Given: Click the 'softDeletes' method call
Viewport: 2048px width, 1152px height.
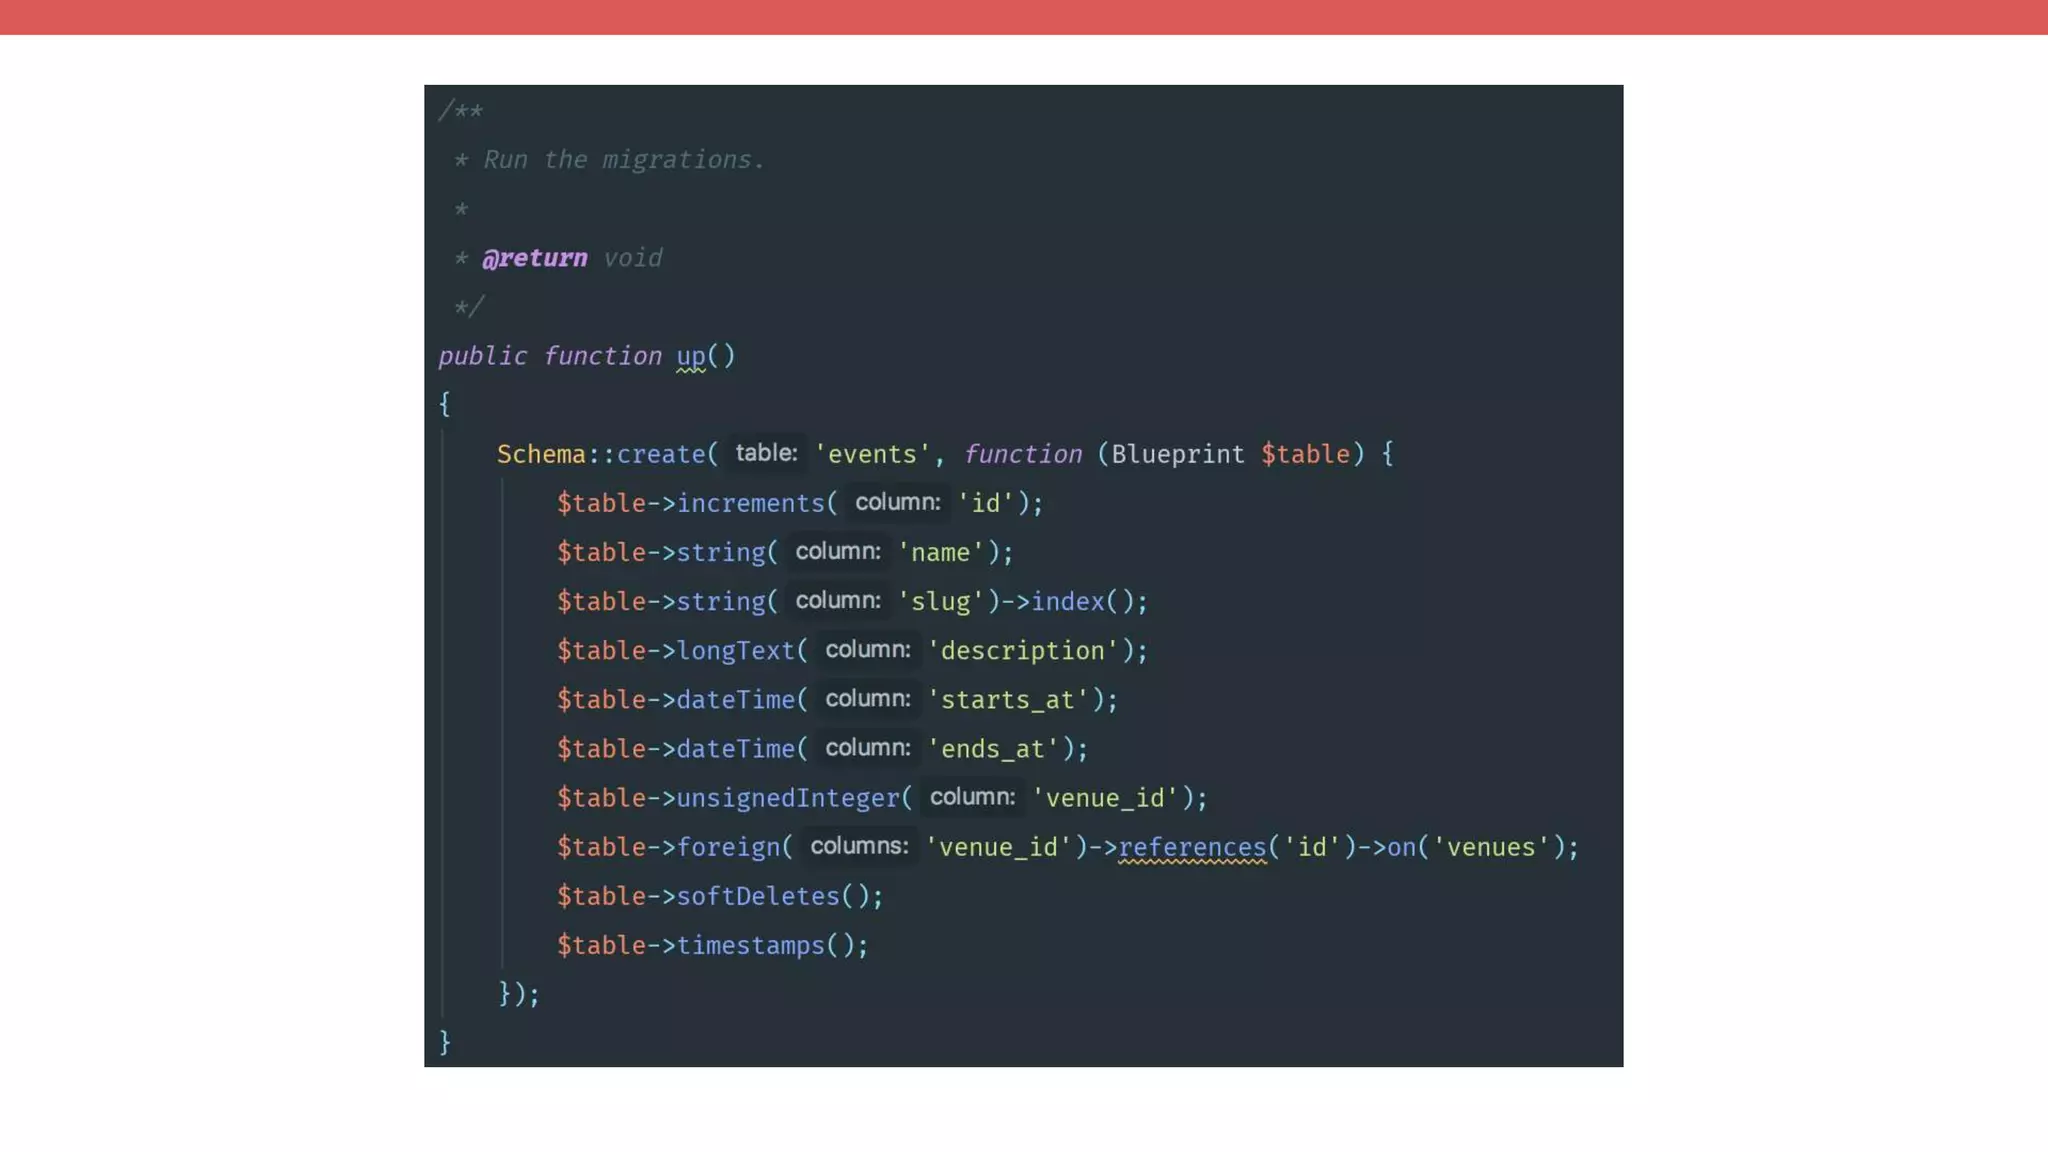Looking at the screenshot, I should tap(758, 896).
